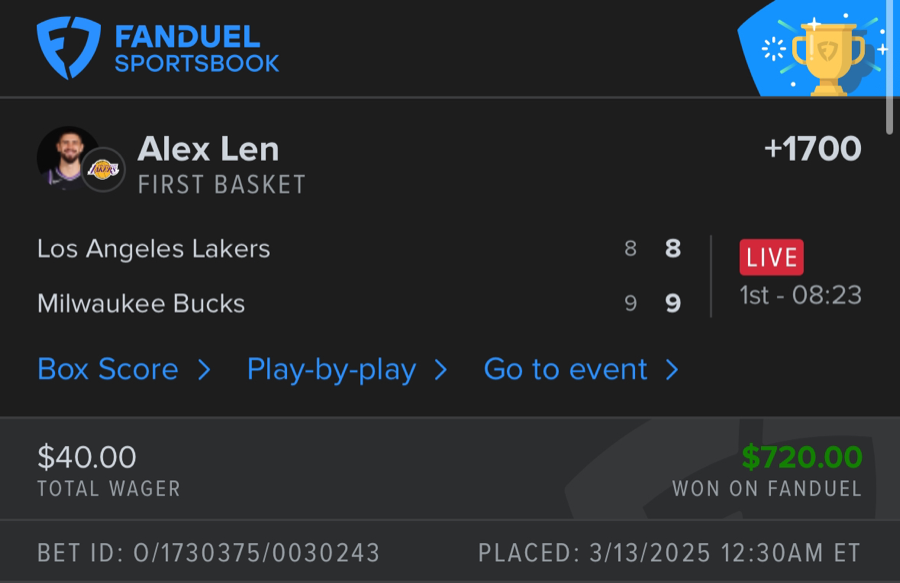This screenshot has width=900, height=583.
Task: Click the 1st quarter game clock
Action: coord(800,296)
